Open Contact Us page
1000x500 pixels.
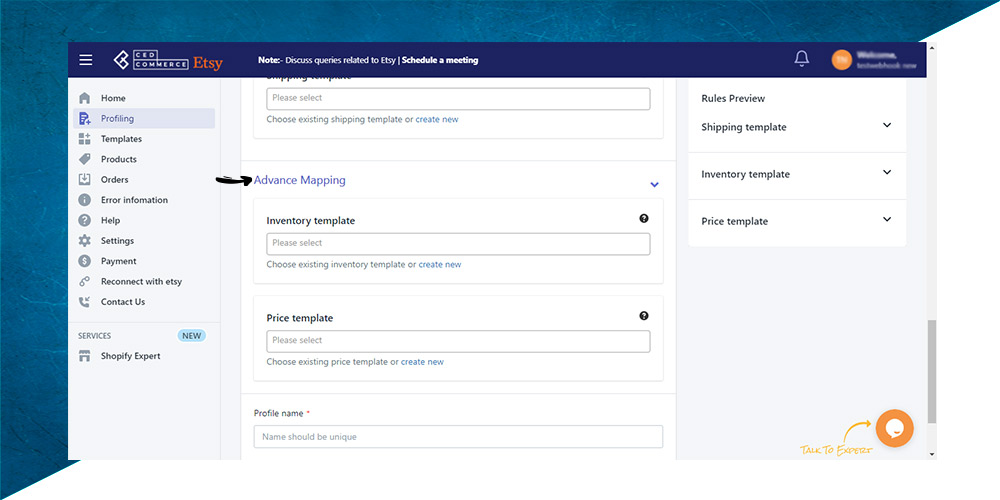[122, 302]
